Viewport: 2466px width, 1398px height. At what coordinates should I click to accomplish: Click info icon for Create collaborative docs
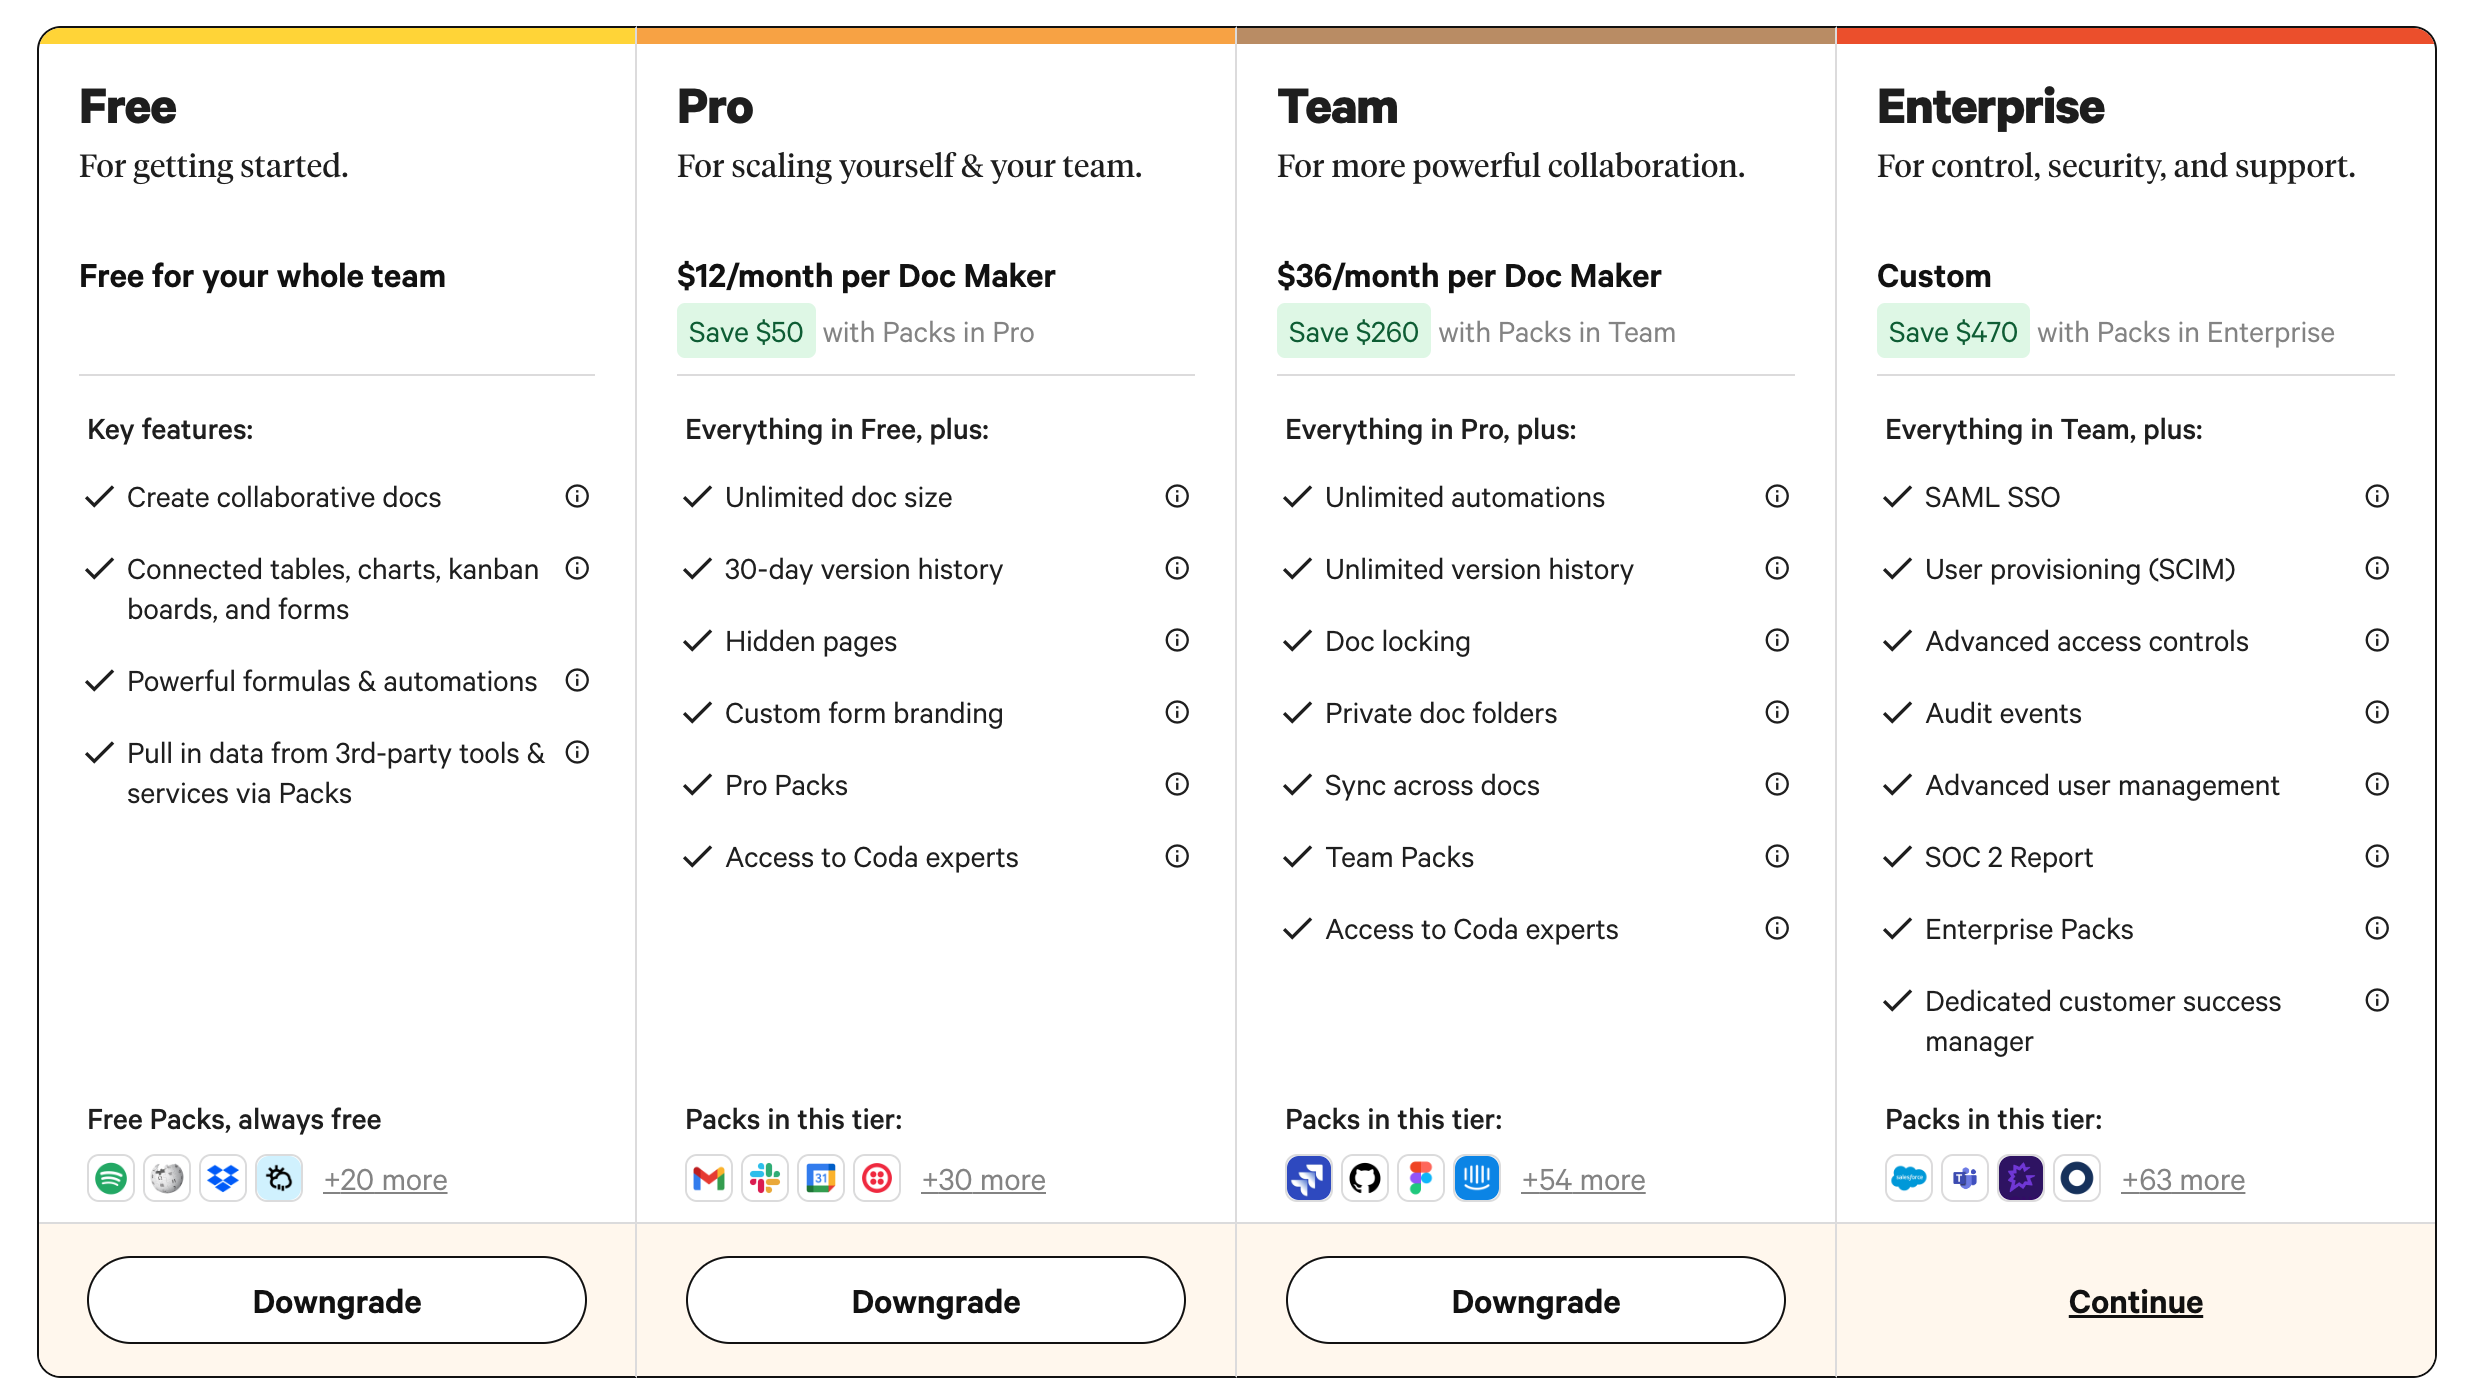tap(577, 497)
